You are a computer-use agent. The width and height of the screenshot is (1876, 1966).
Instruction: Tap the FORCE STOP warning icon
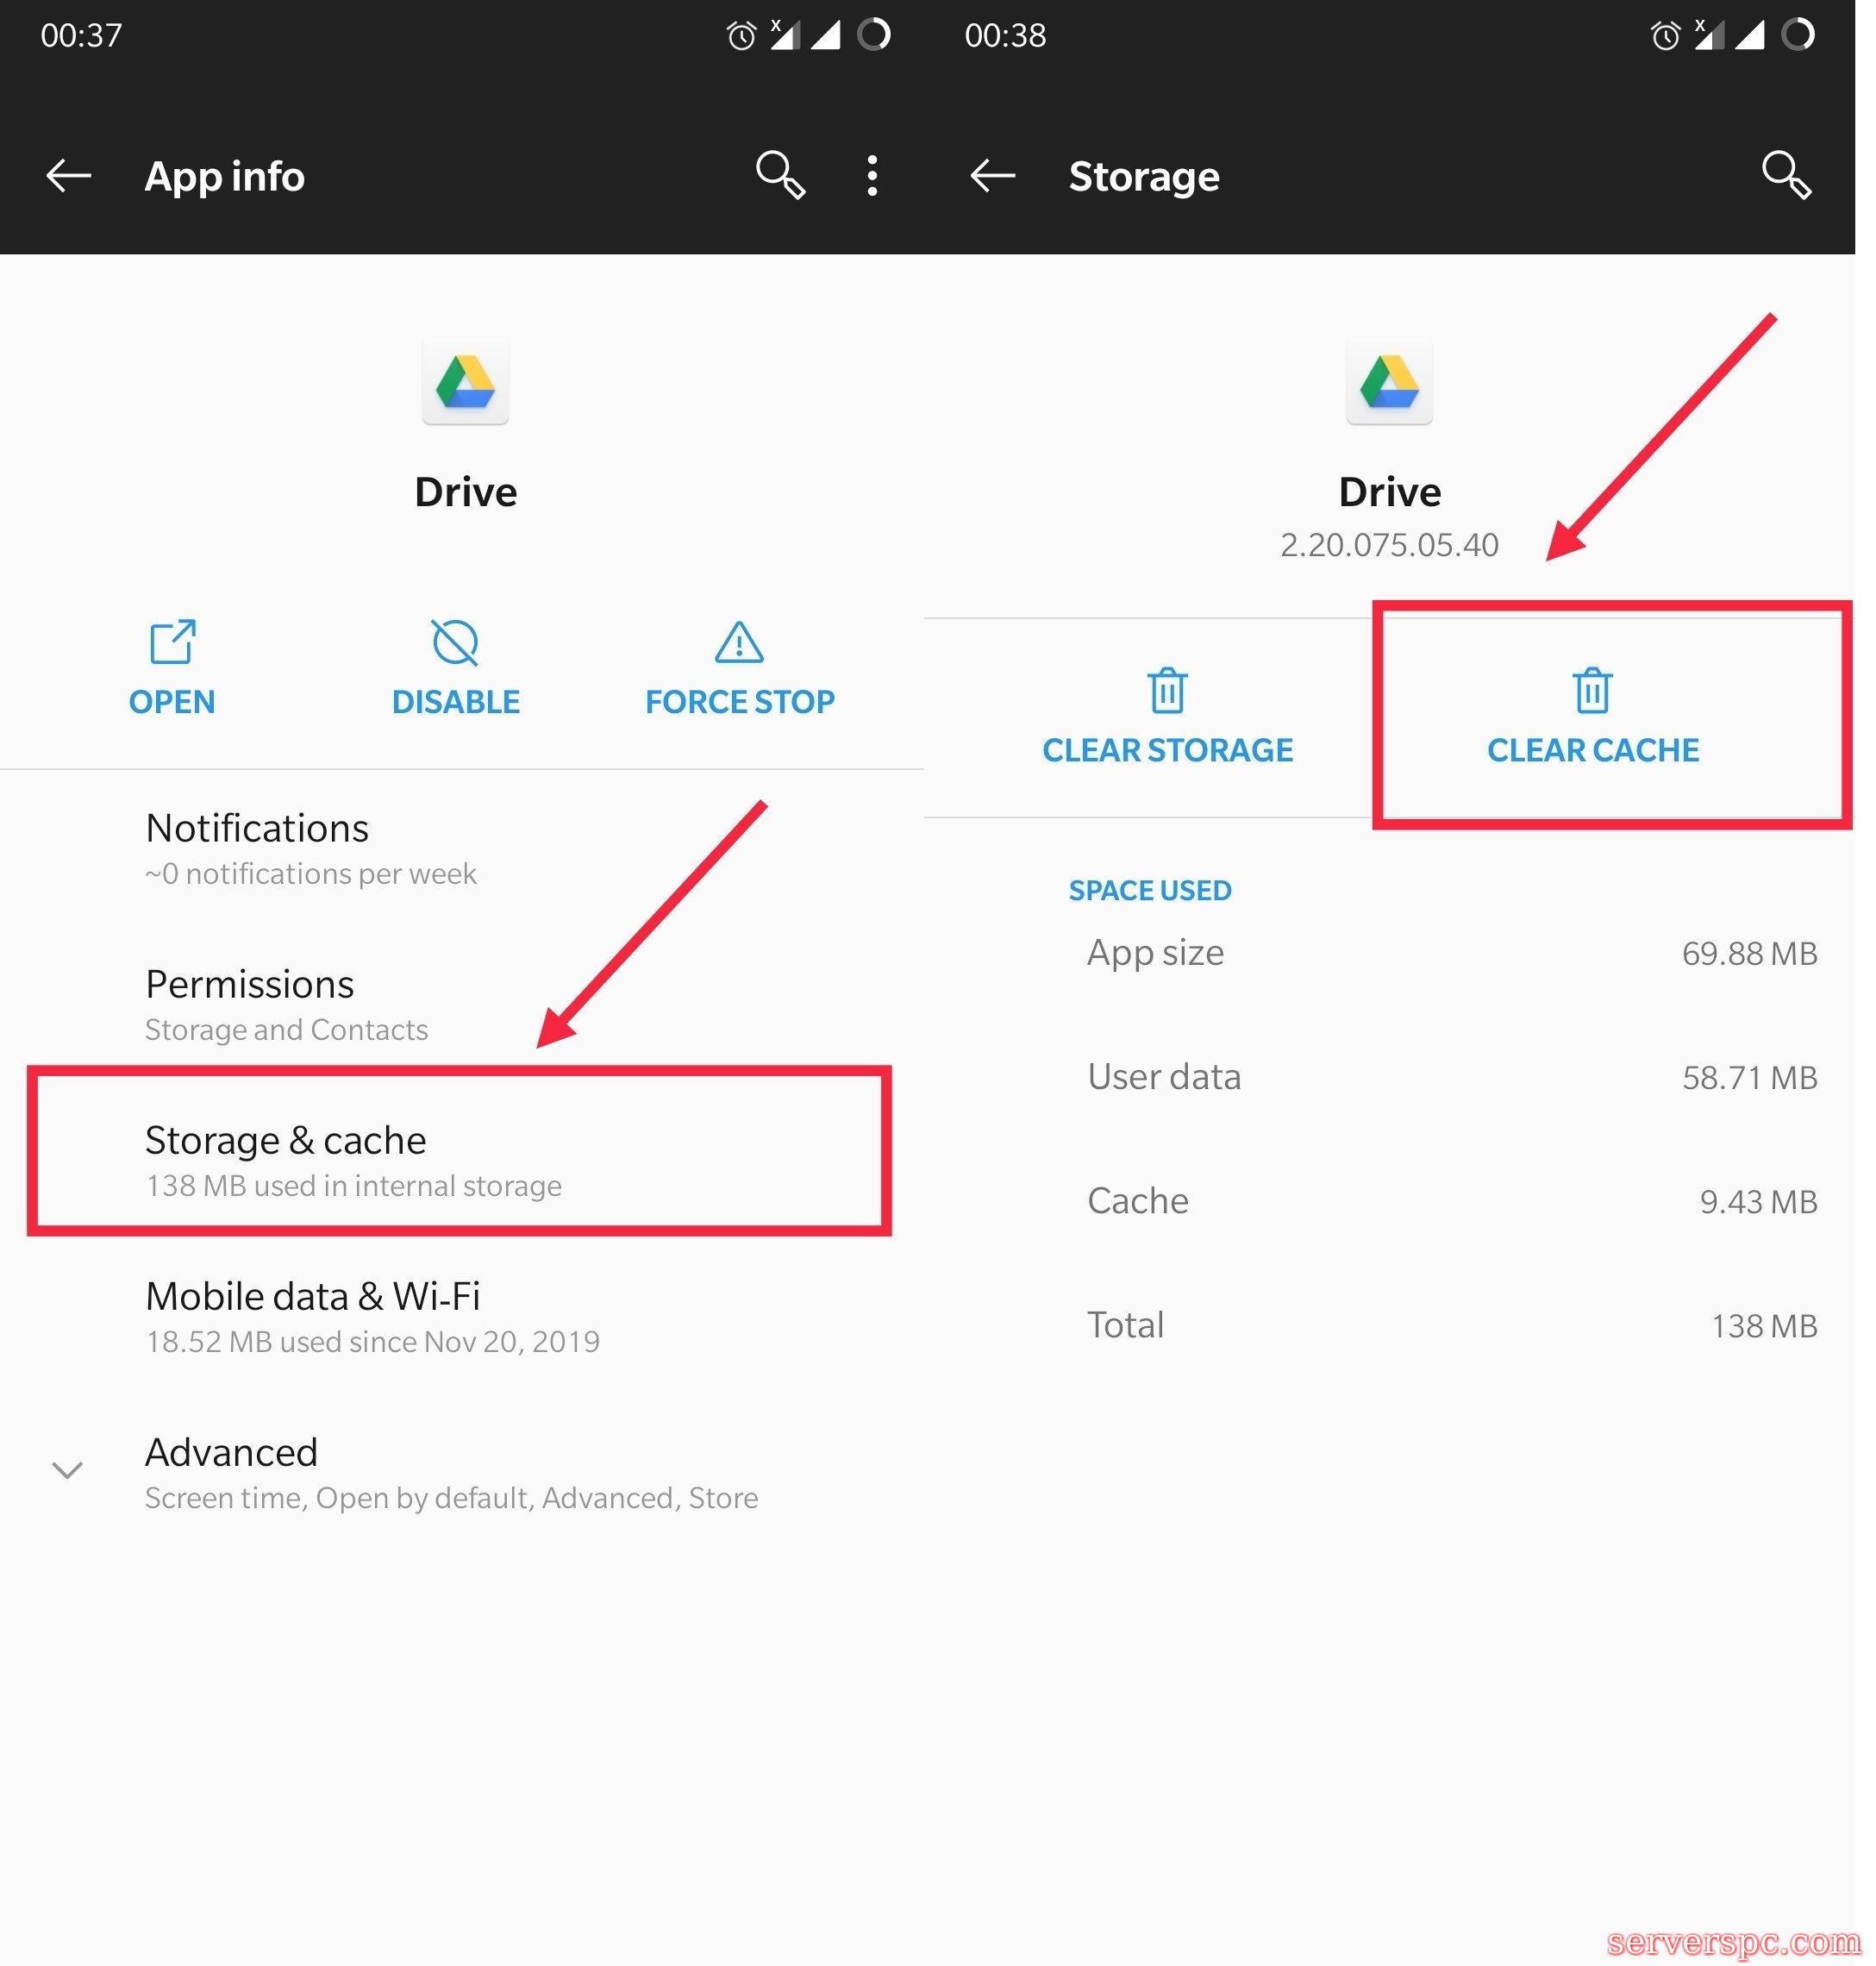tap(739, 643)
